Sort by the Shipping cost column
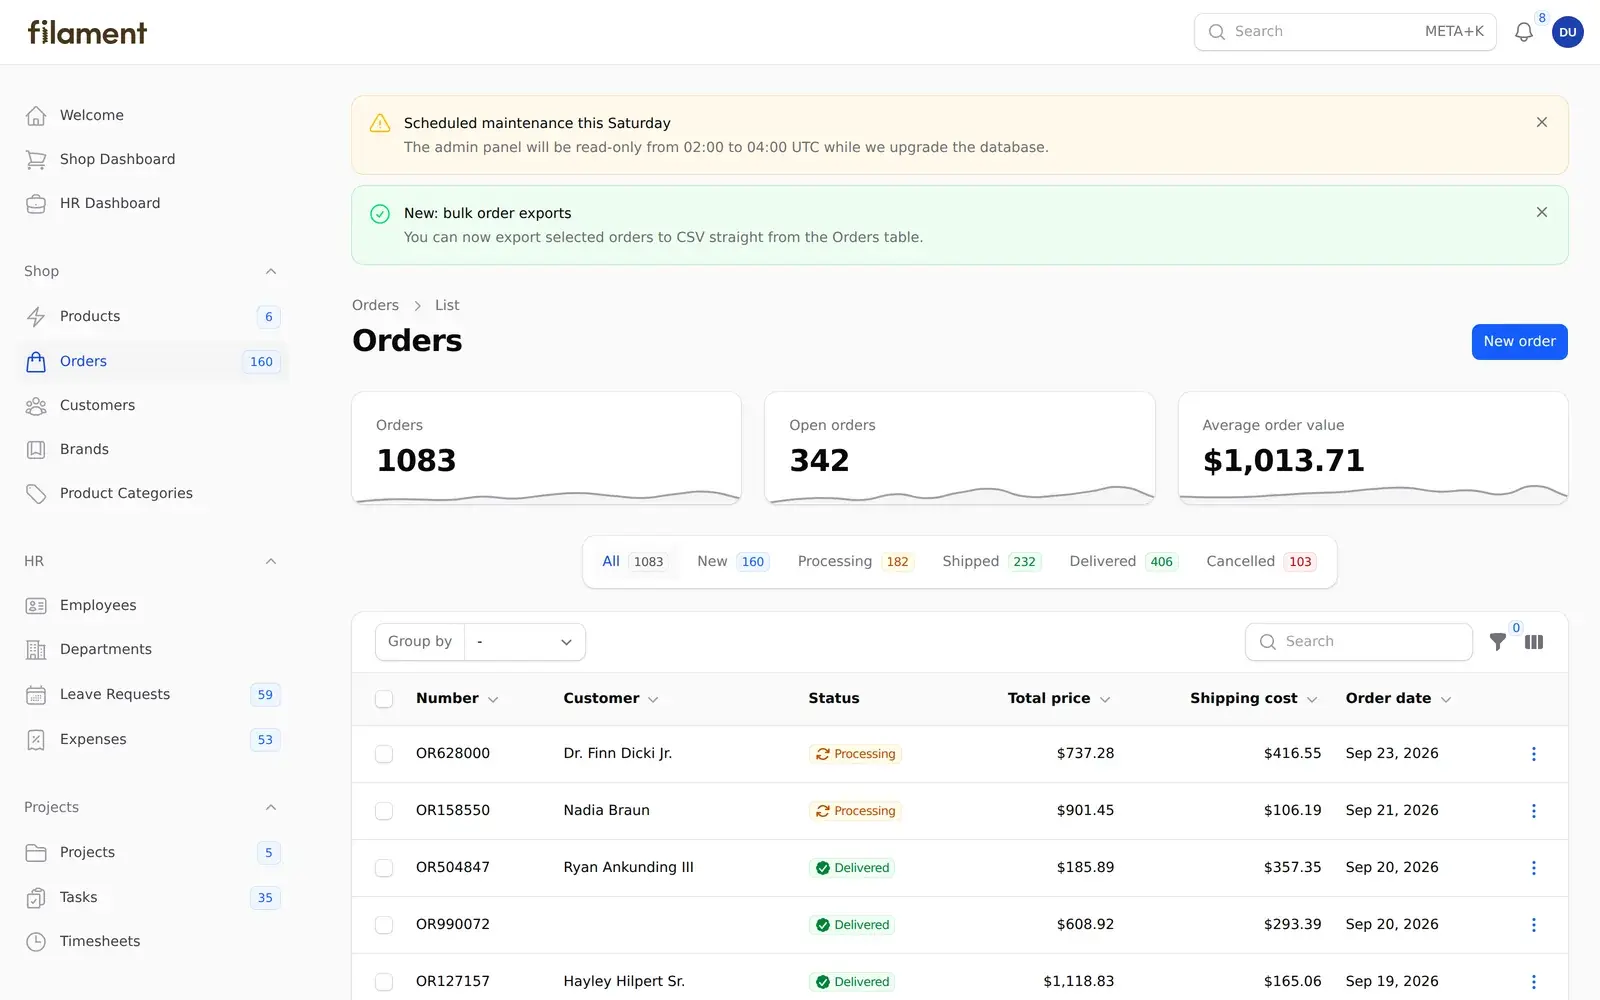The height and width of the screenshot is (1000, 1600). pos(1254,699)
